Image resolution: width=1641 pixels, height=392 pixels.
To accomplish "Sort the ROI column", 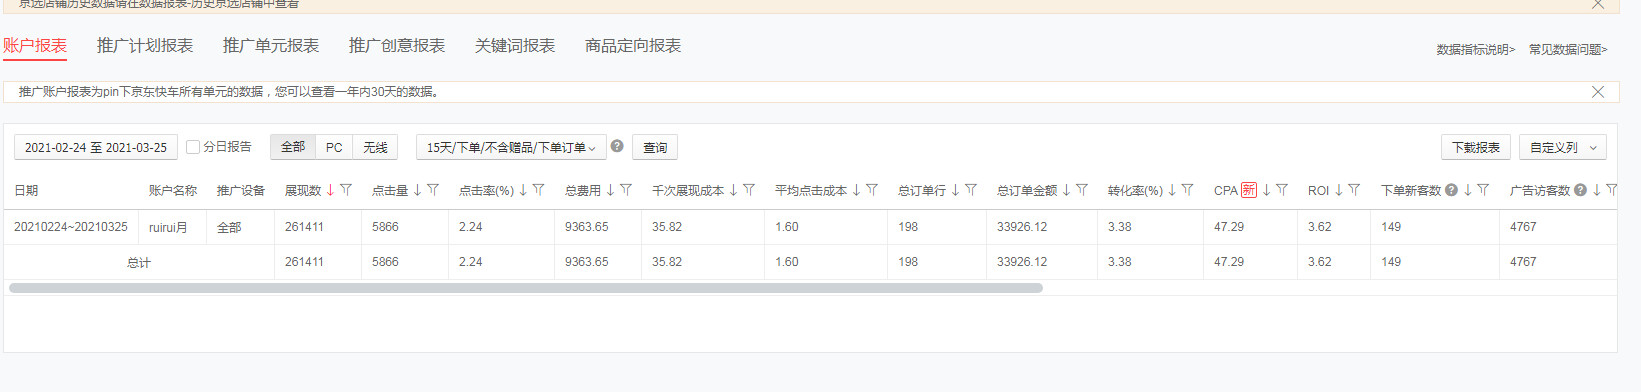I will 1338,190.
